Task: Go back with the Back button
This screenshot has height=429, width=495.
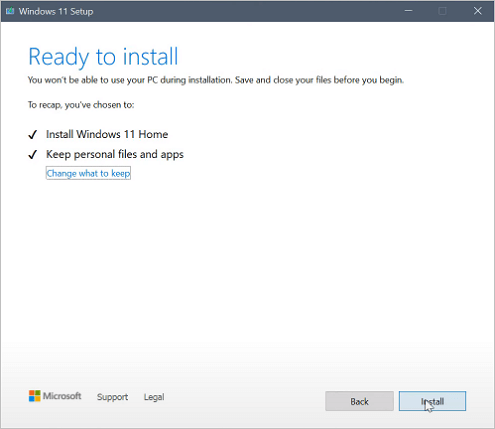Action: coord(359,401)
